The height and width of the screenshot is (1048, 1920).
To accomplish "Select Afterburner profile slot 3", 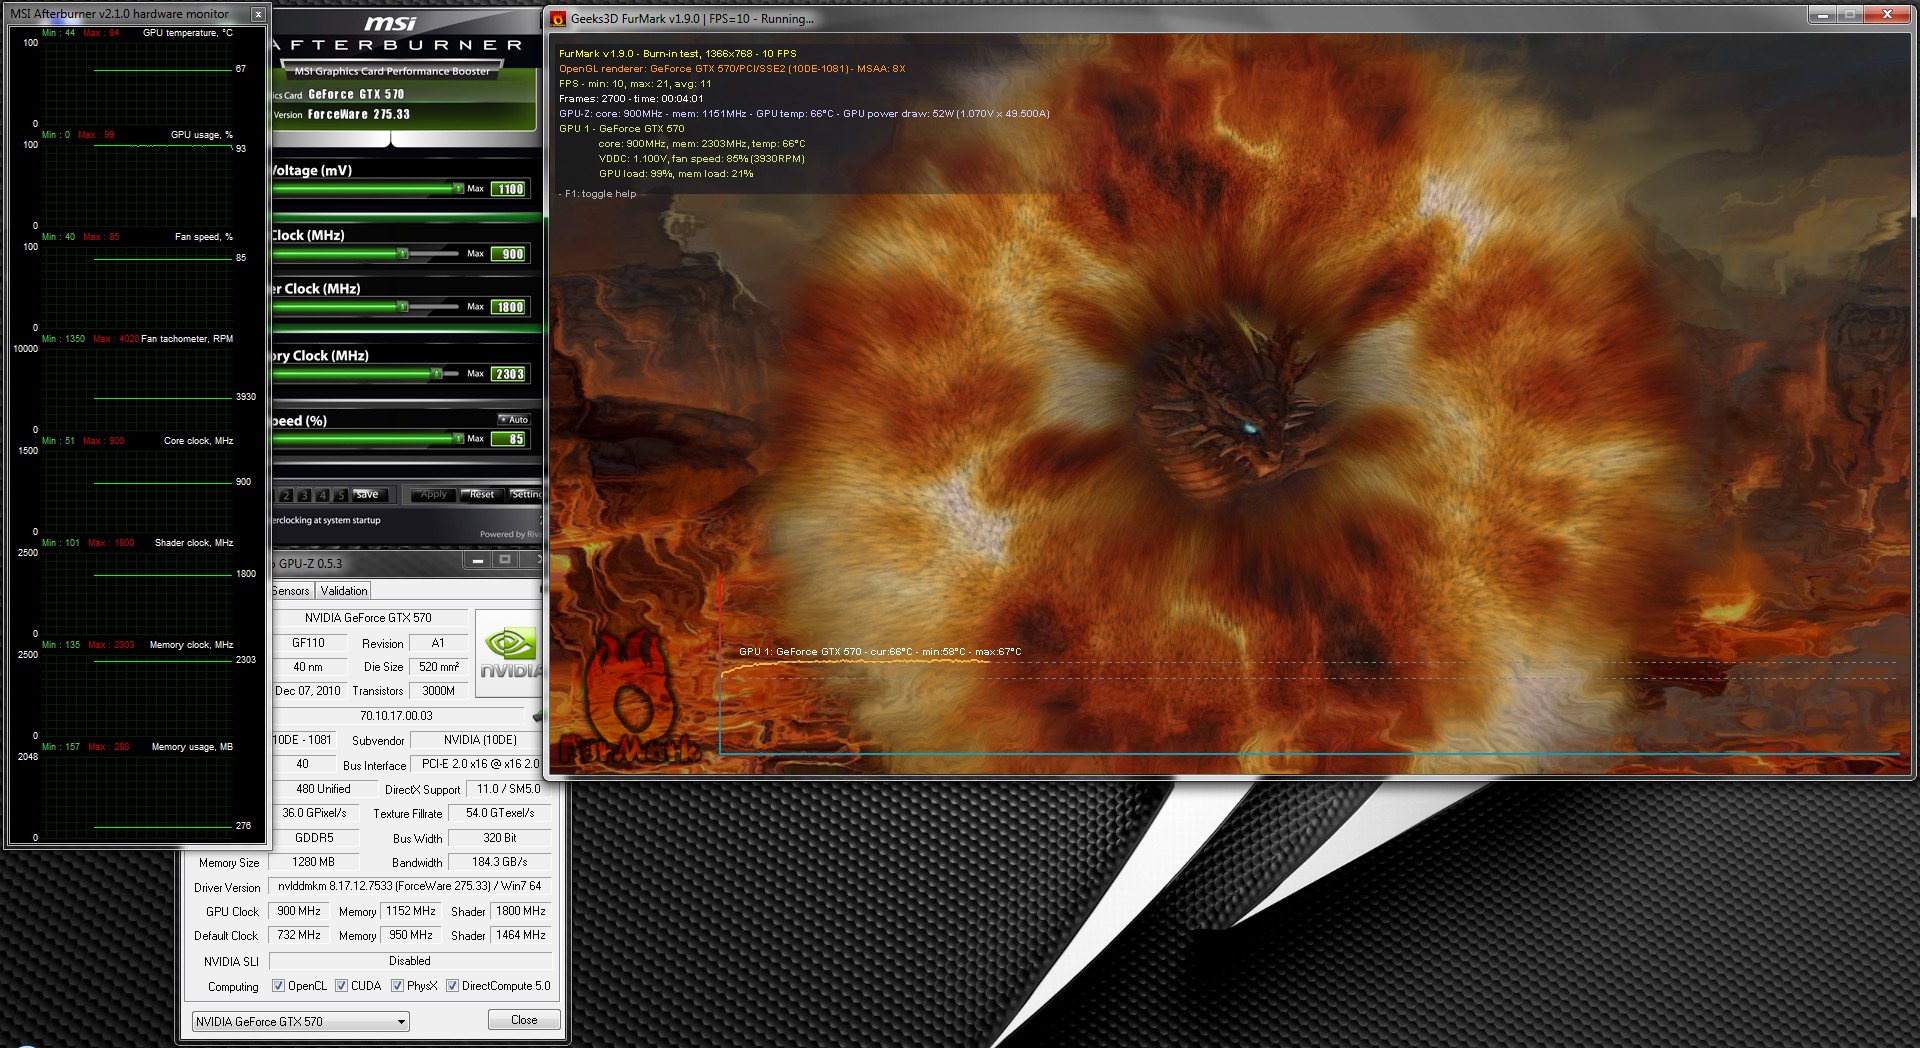I will [304, 495].
